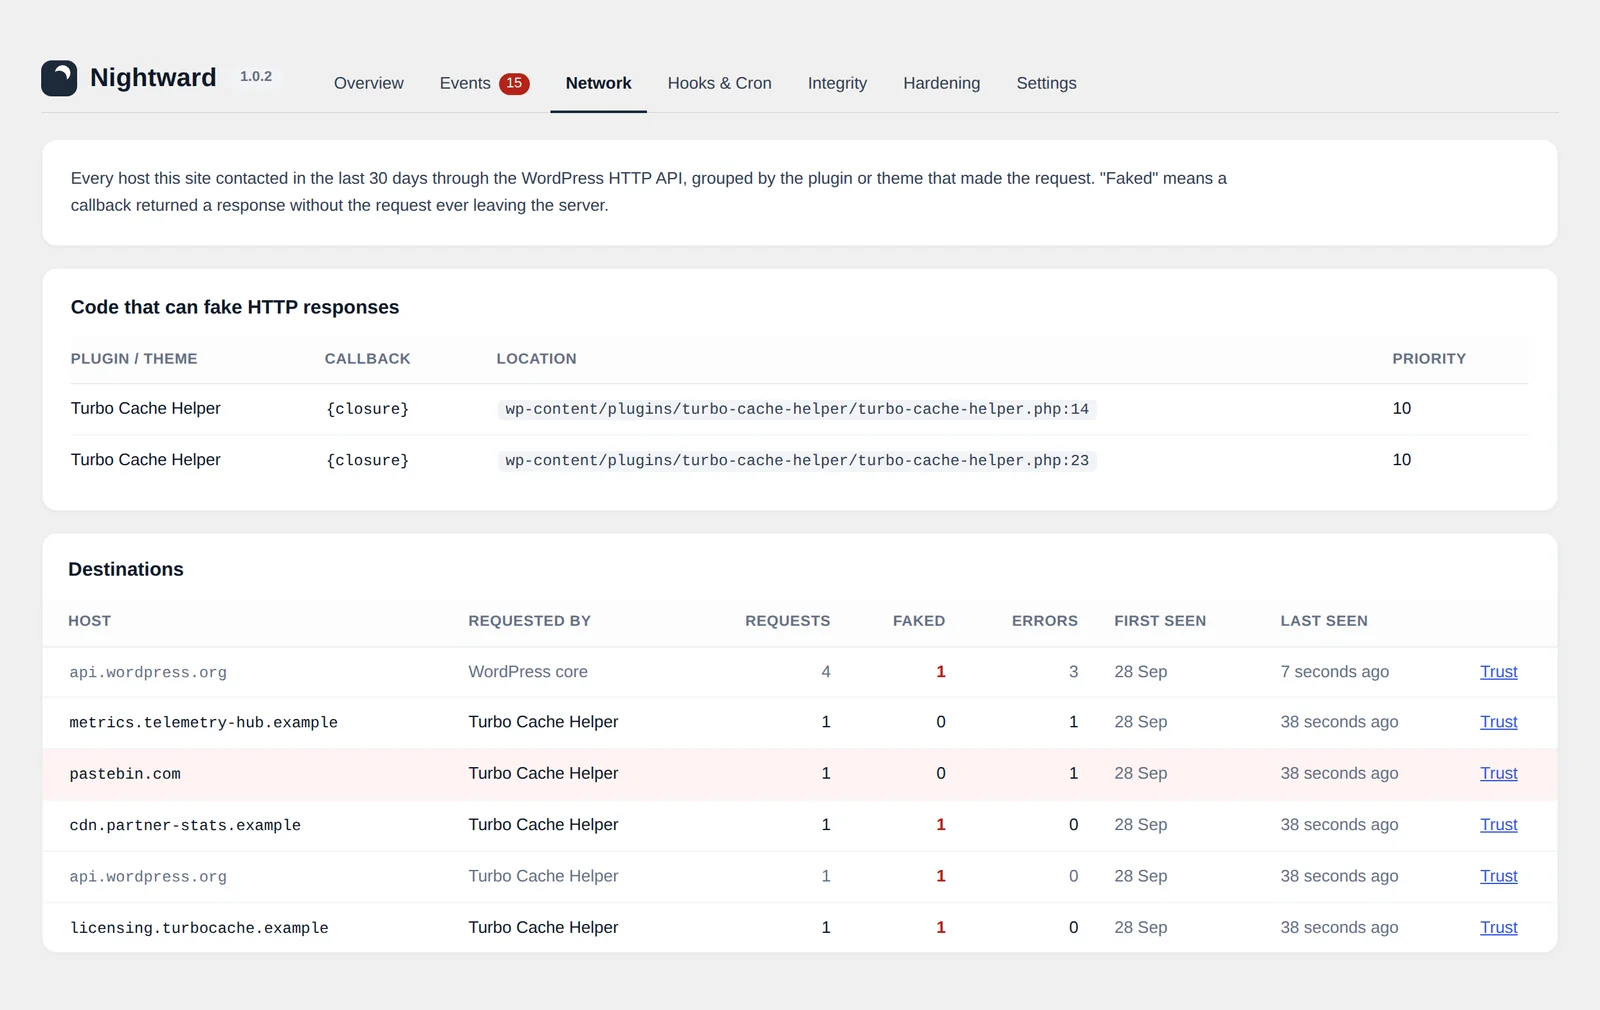Image resolution: width=1600 pixels, height=1010 pixels.
Task: Trust the cdn.partner-stats.example host
Action: pyautogui.click(x=1498, y=825)
